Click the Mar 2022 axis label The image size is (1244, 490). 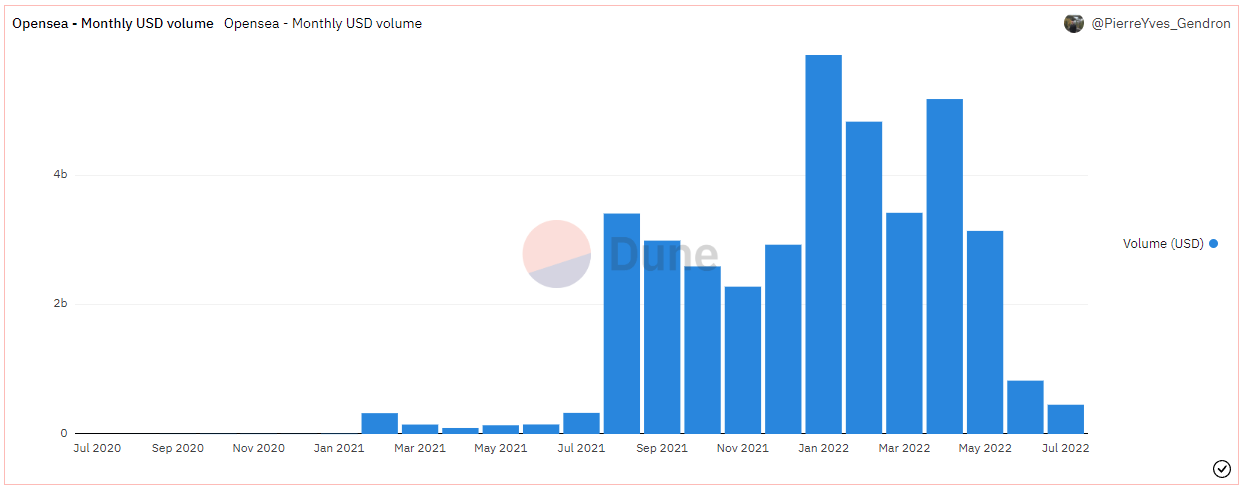(904, 448)
